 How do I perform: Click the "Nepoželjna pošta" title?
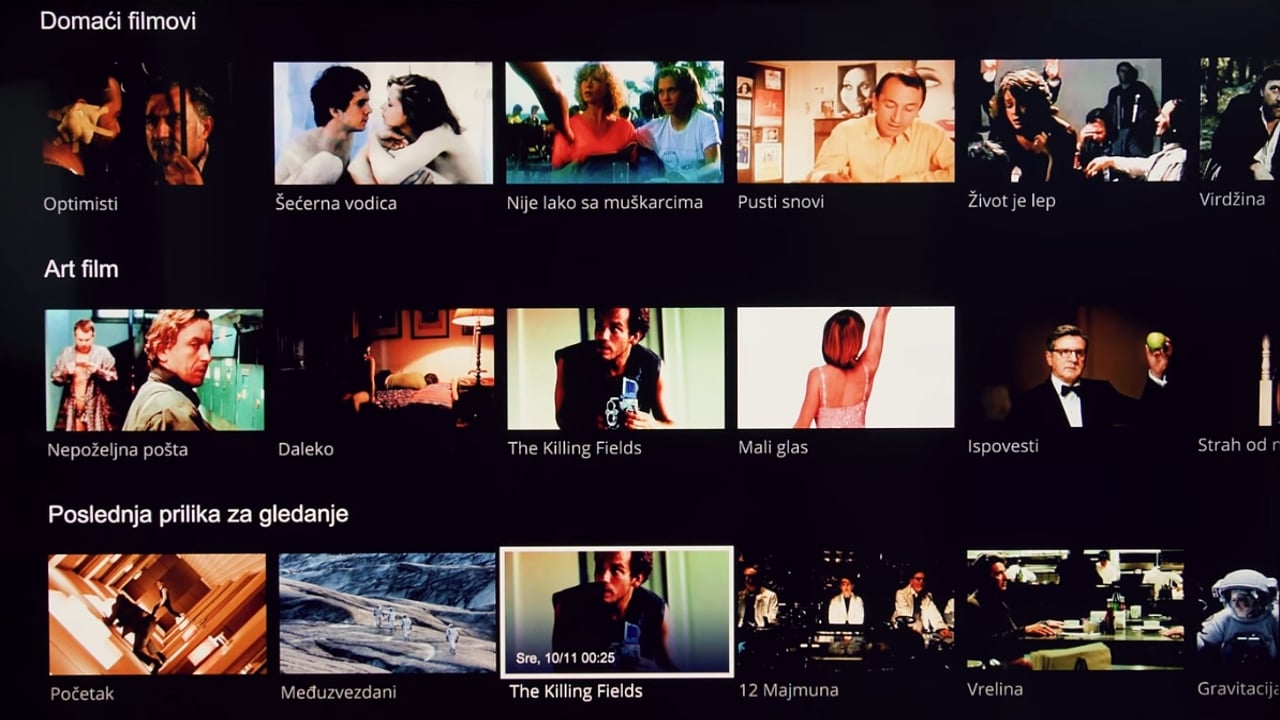pos(118,450)
